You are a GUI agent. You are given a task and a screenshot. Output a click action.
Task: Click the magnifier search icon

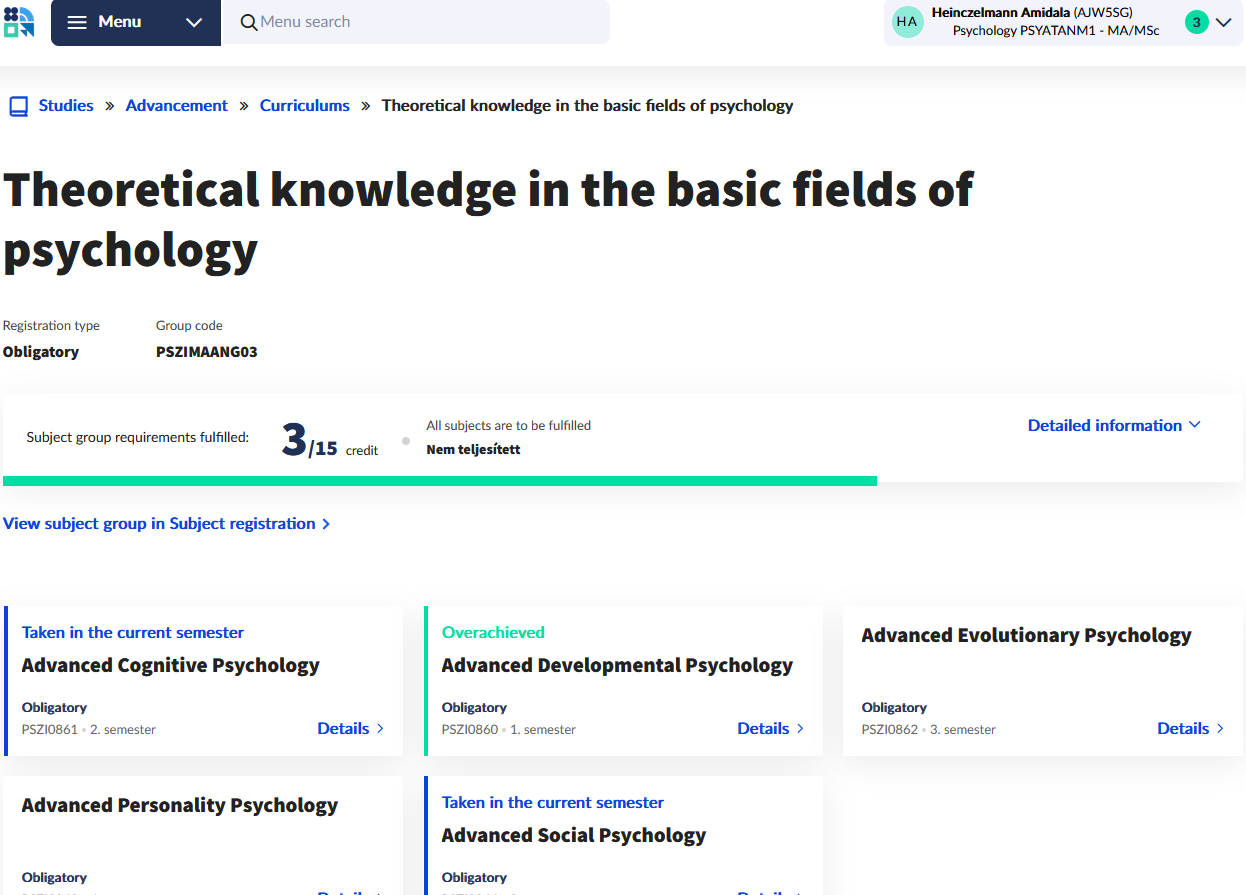pos(249,22)
